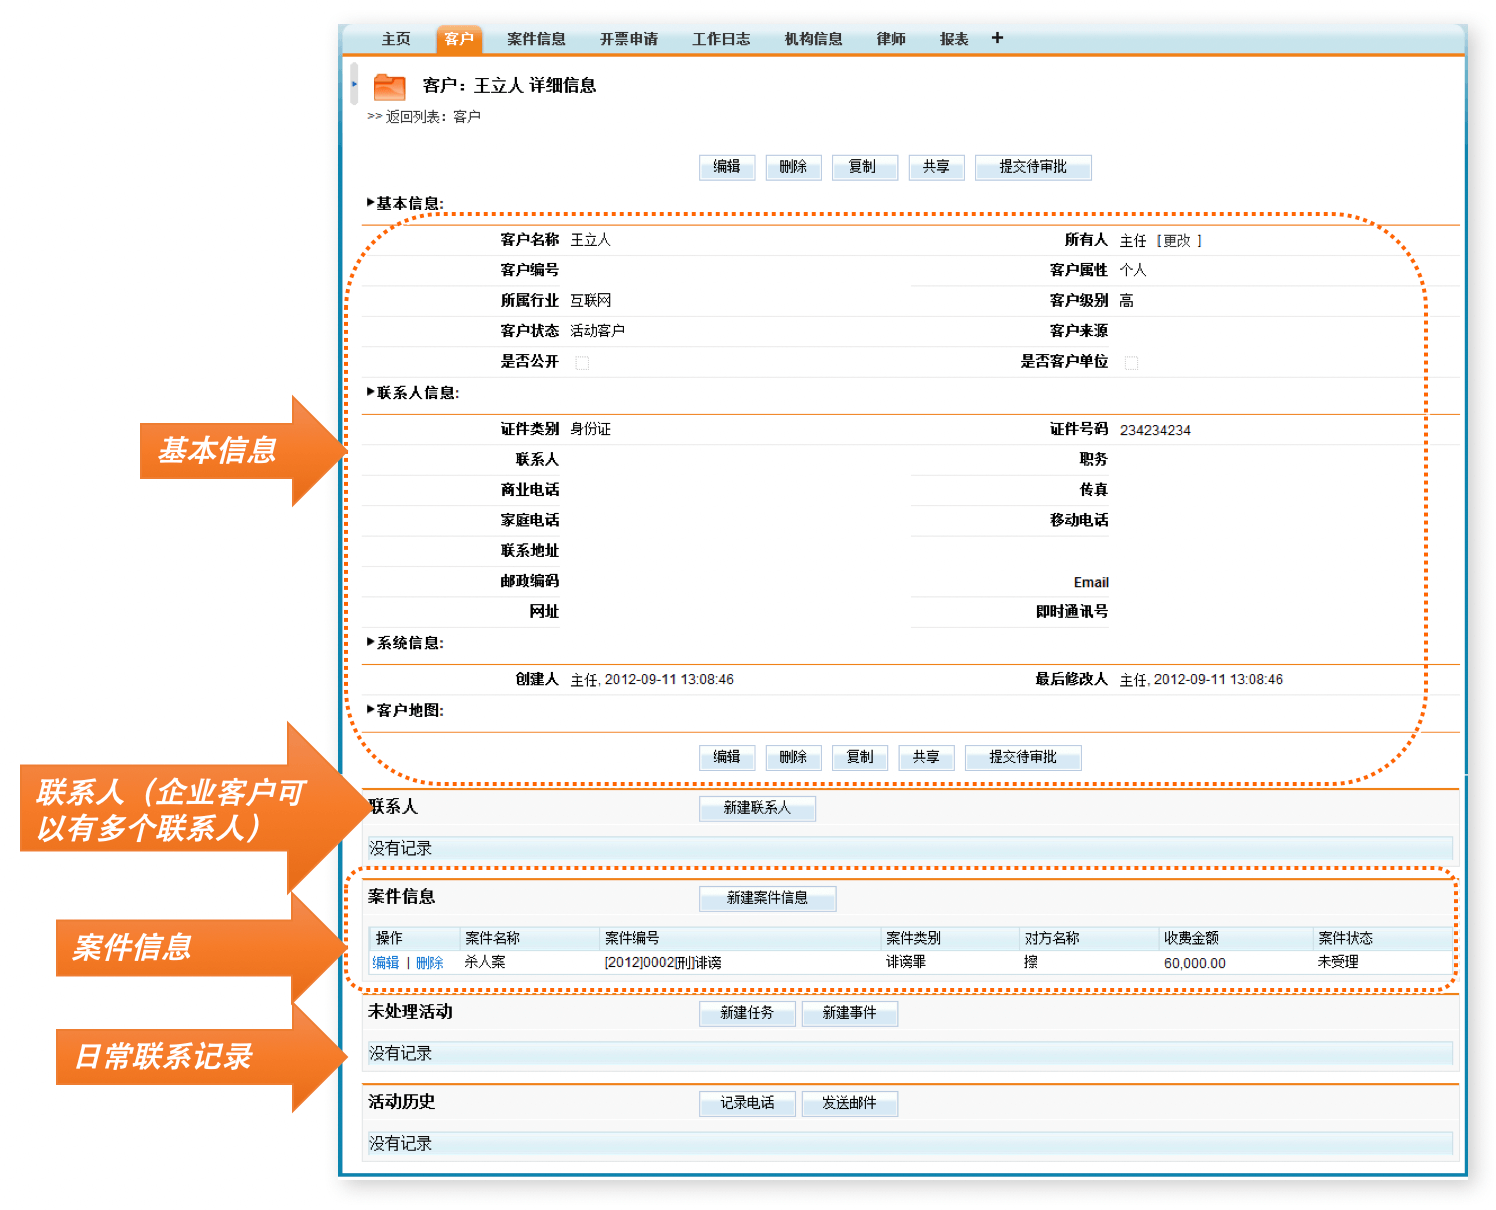1496x1210 pixels.
Task: Expand the 客户地图 section
Action: pos(371,709)
